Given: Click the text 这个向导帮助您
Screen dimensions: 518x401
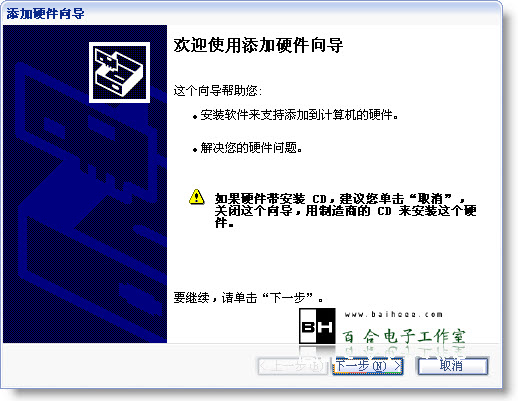Looking at the screenshot, I should tap(217, 90).
